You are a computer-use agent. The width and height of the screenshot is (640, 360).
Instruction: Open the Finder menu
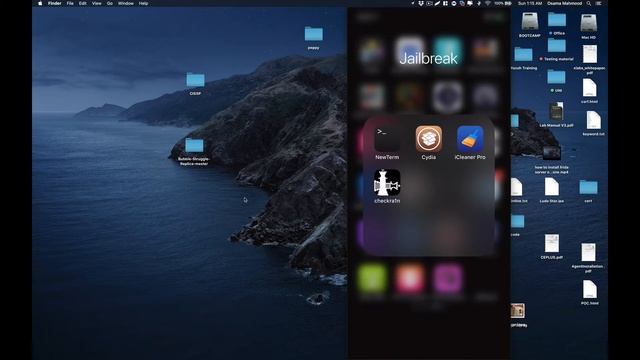coord(55,3)
